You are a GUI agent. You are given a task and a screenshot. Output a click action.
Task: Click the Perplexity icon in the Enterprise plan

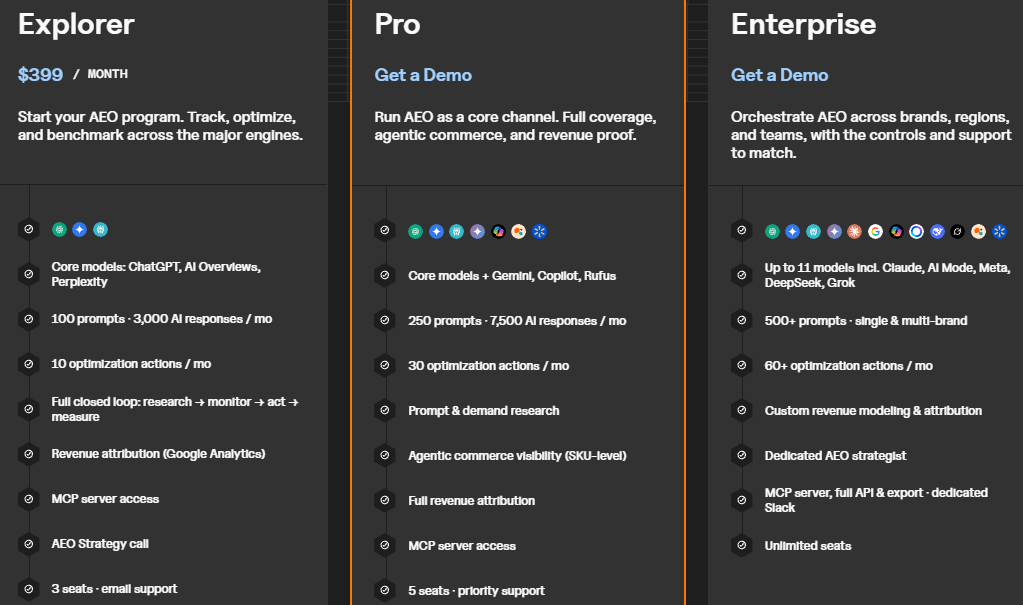[x=814, y=232]
